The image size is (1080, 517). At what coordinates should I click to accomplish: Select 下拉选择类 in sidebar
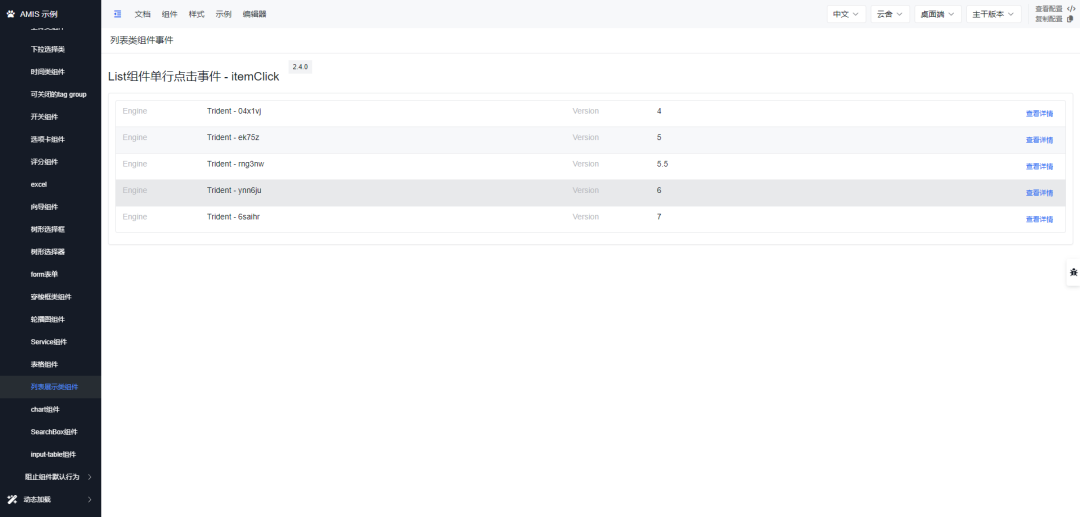48,50
